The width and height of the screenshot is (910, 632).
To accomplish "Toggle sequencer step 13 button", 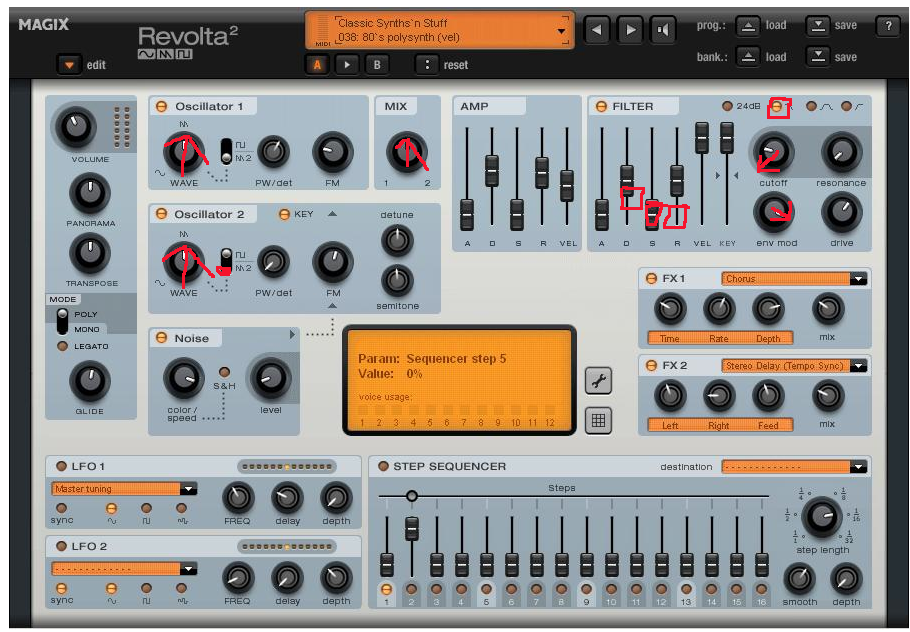I will point(686,590).
